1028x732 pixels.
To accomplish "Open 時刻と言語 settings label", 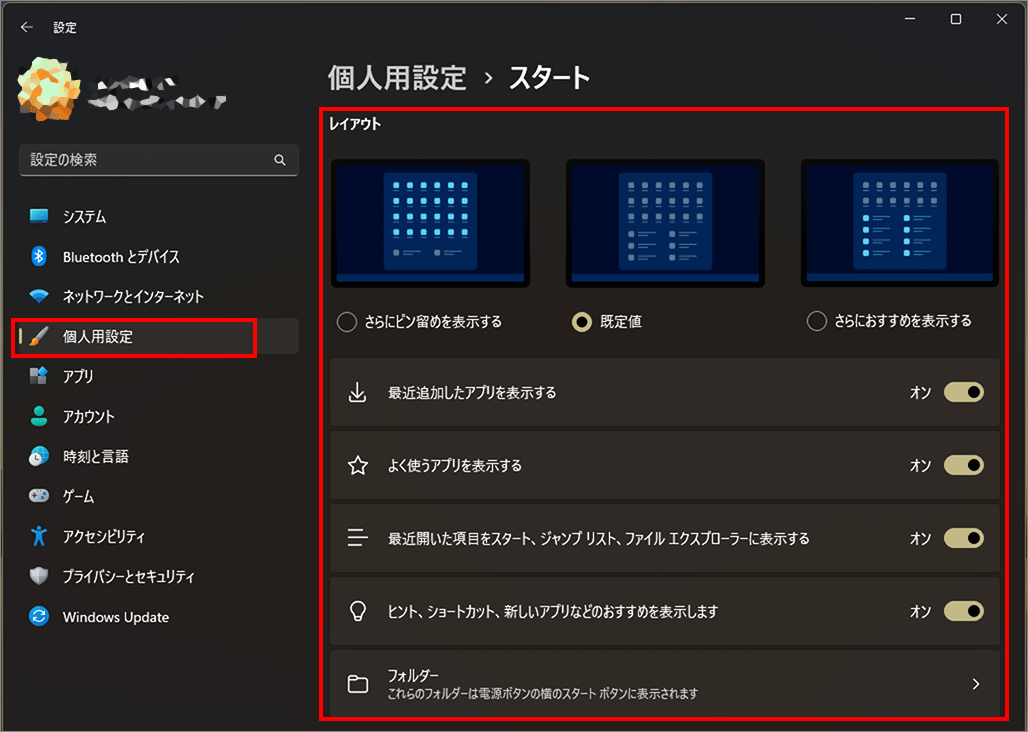I will tap(96, 457).
